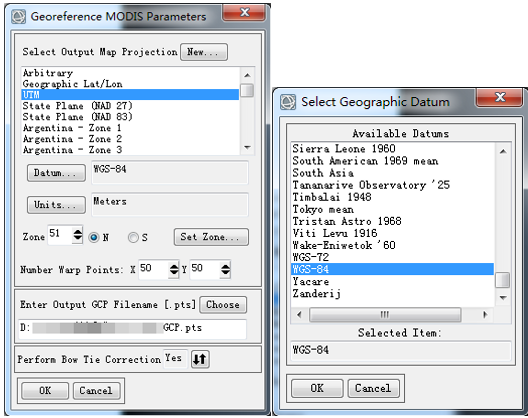Select State Plane (NAD 27) projection
This screenshot has height=418, width=528.
click(130, 106)
